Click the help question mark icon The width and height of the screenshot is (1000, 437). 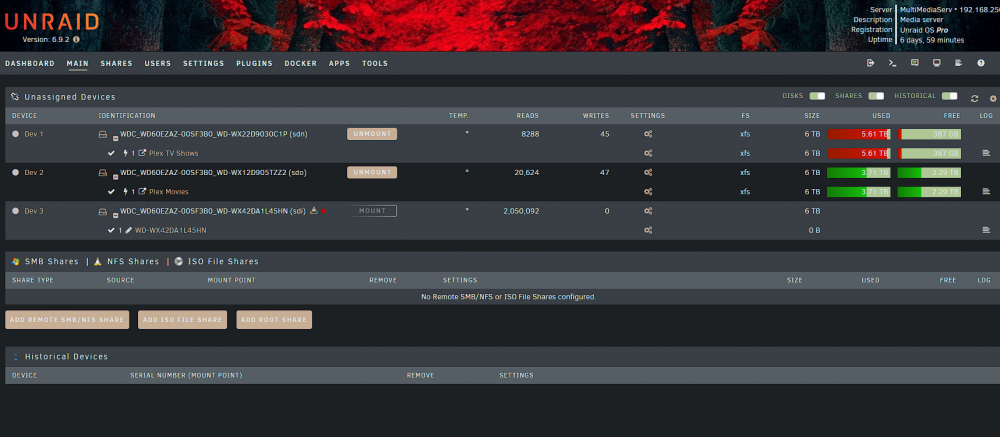[981, 63]
